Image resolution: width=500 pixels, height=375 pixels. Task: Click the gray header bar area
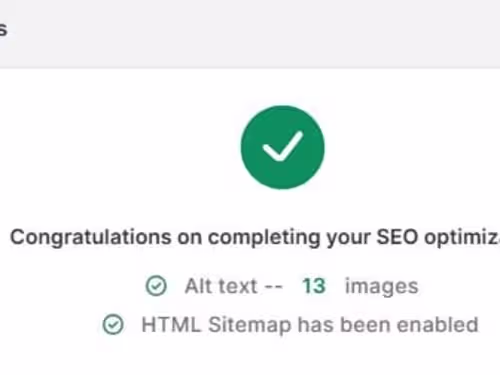pos(250,34)
